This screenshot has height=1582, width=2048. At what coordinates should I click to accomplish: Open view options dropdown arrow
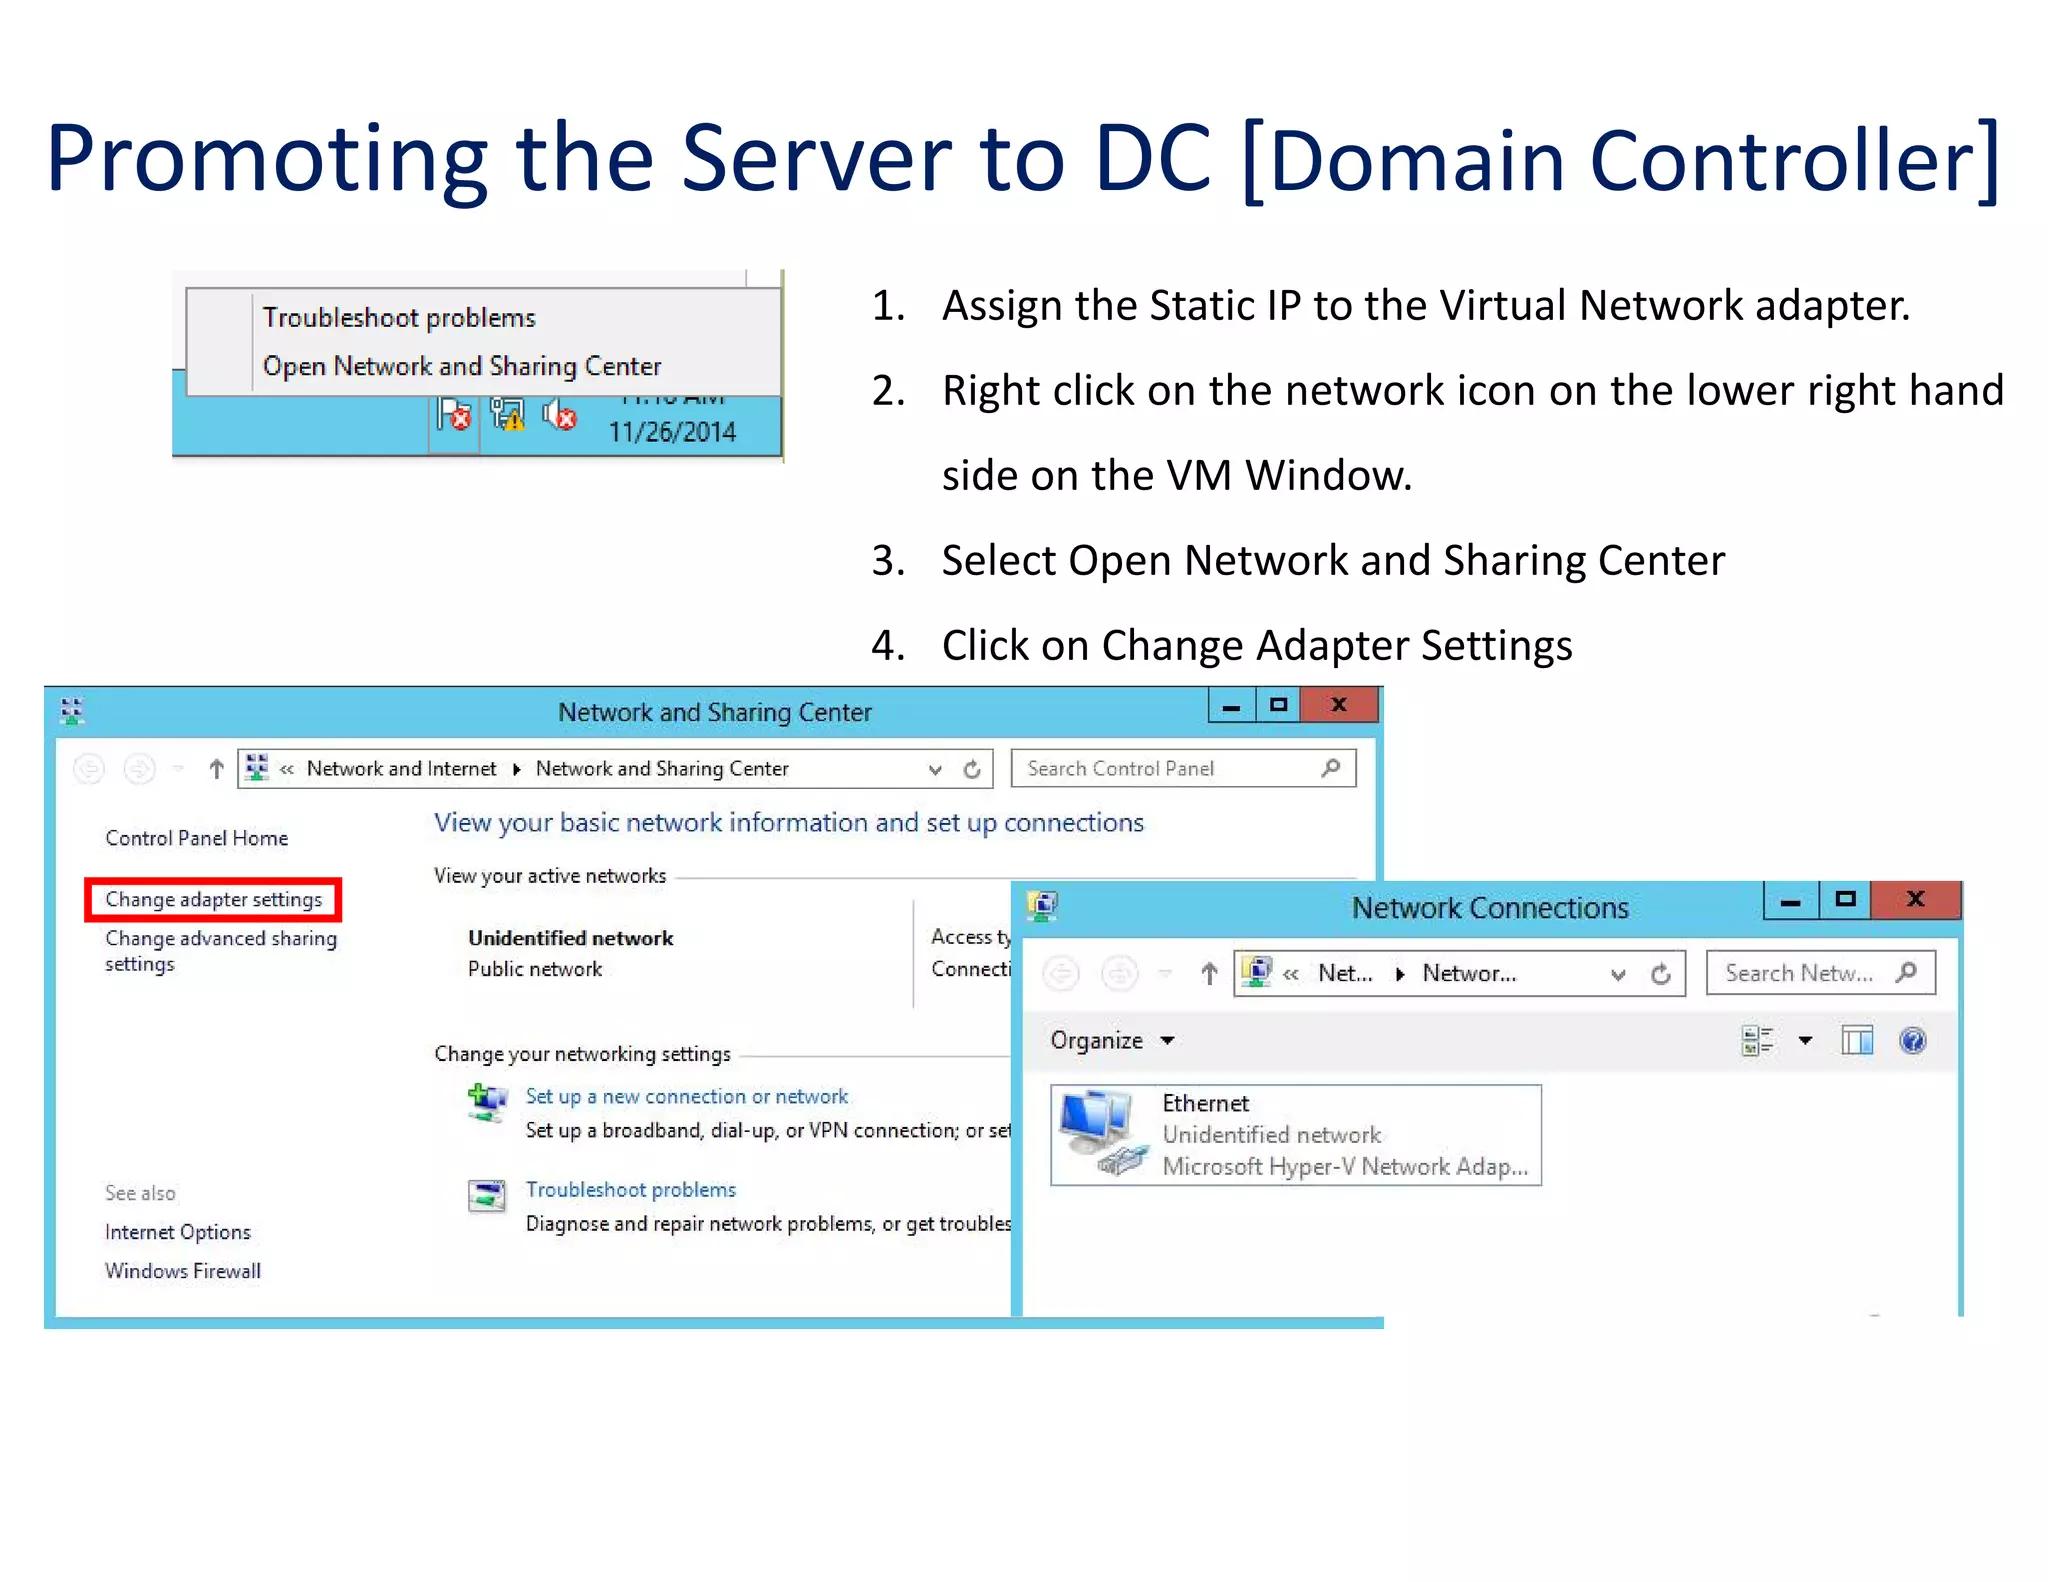click(x=1805, y=1041)
